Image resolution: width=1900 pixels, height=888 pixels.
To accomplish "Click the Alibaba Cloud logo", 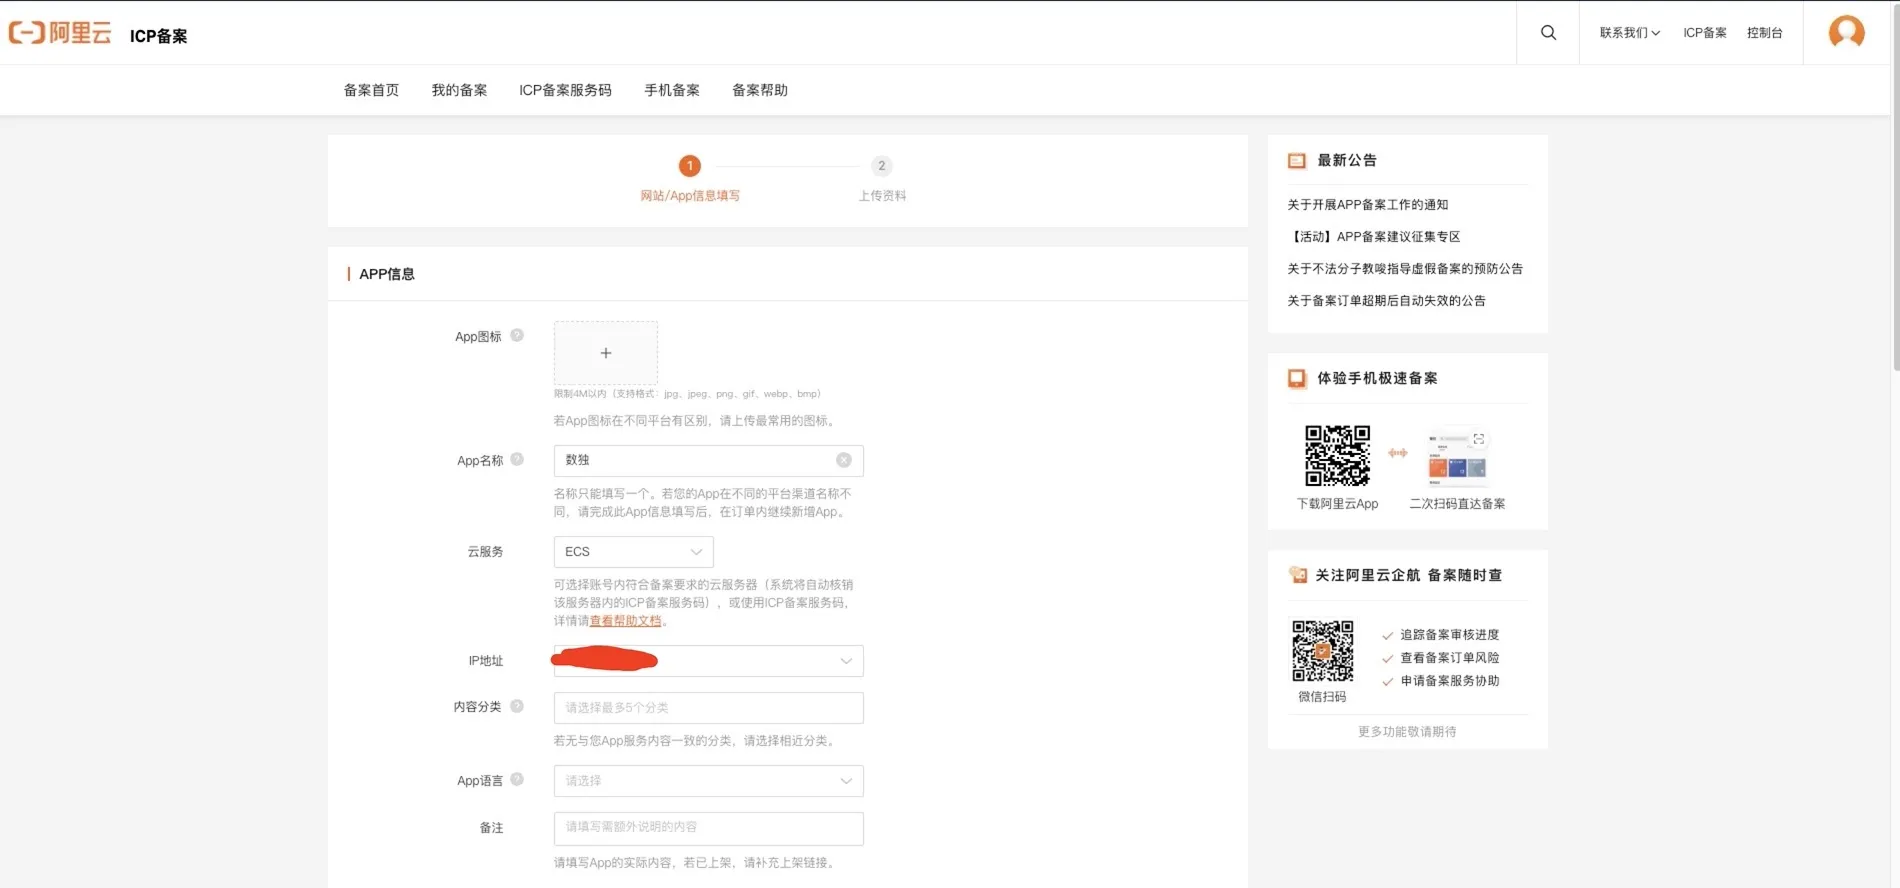I will tap(60, 33).
